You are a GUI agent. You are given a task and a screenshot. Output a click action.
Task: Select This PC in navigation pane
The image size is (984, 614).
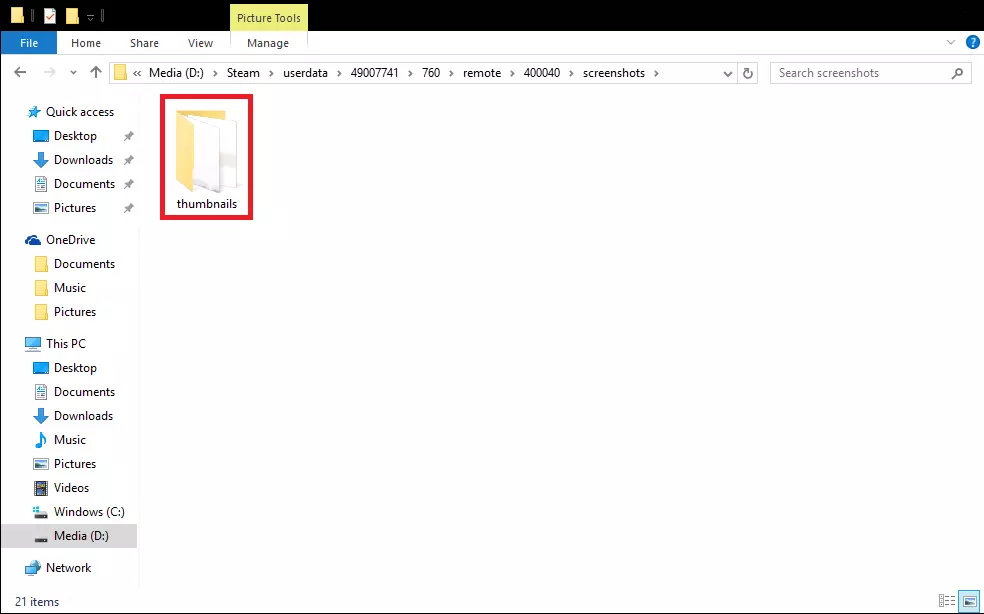[65, 343]
